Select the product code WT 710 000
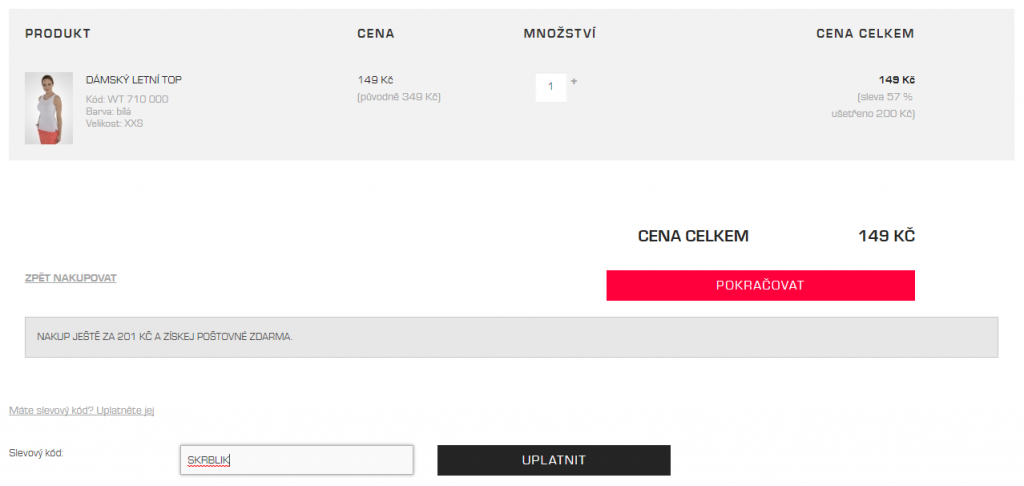The height and width of the screenshot is (486, 1024). point(127,99)
